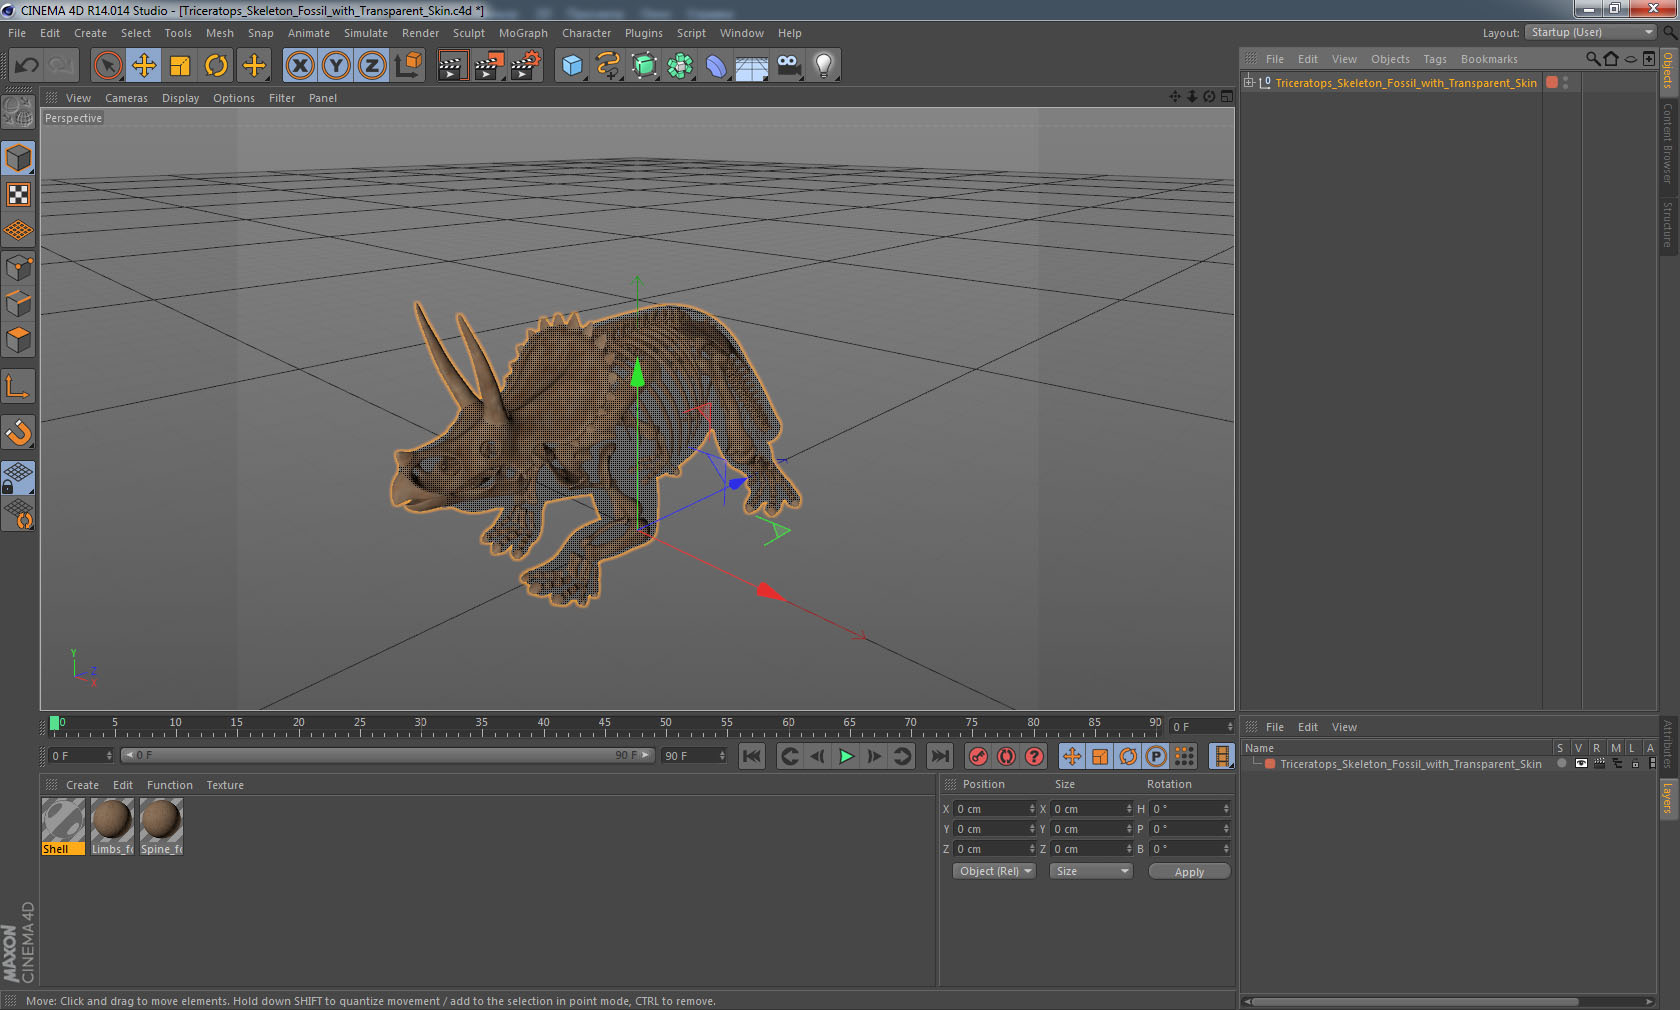Activate the Rotate tool
The height and width of the screenshot is (1010, 1680).
point(216,66)
